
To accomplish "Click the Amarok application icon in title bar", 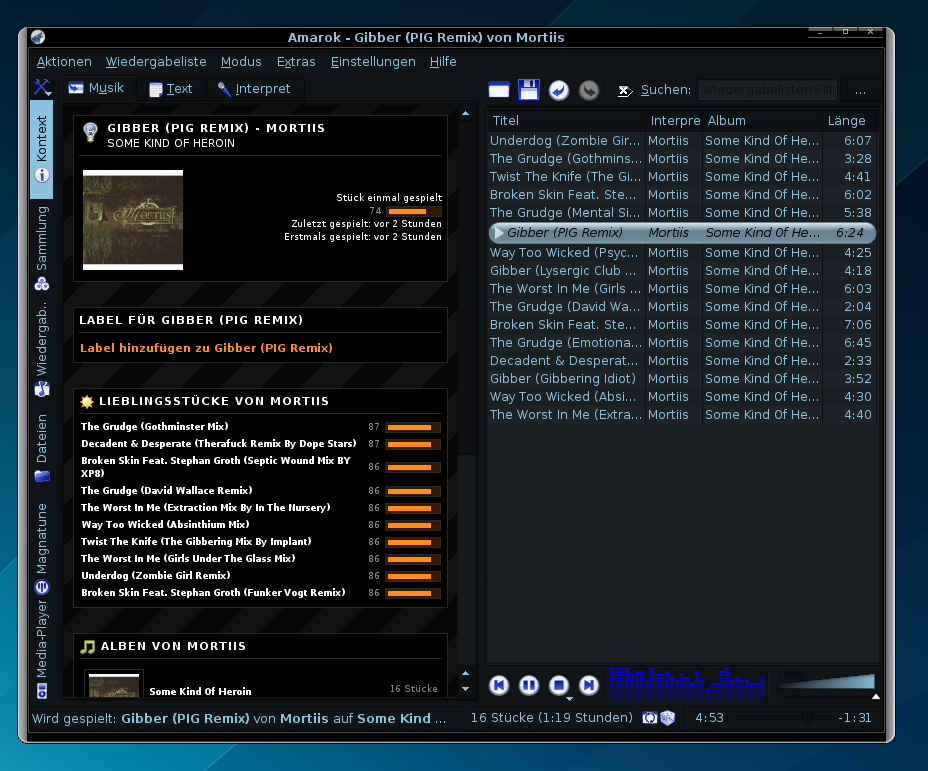I will [x=38, y=37].
